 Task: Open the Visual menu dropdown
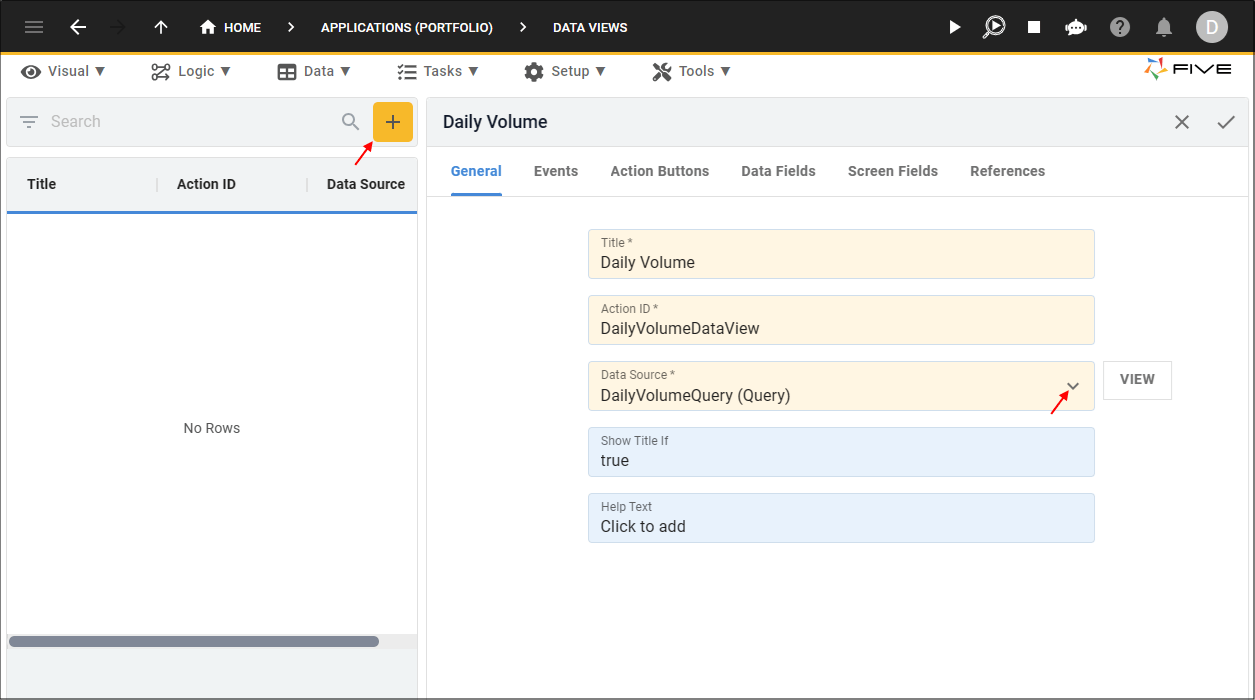coord(63,71)
